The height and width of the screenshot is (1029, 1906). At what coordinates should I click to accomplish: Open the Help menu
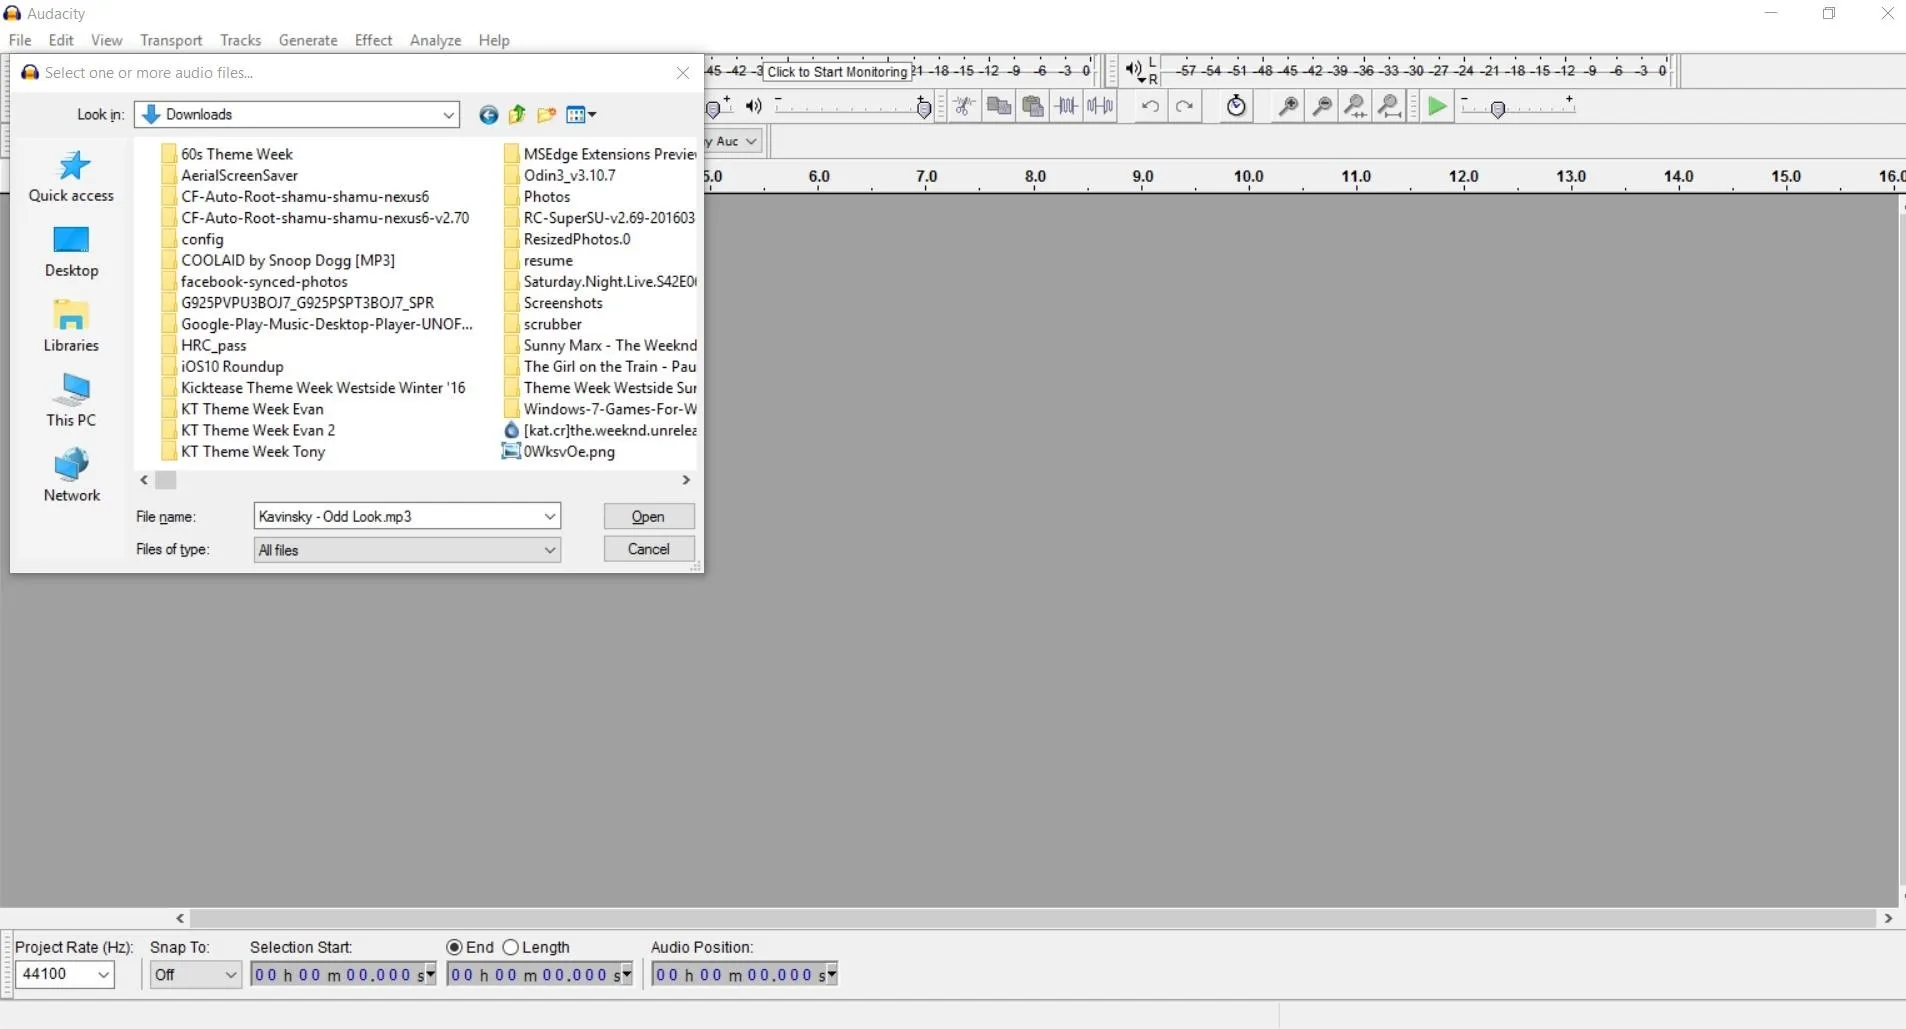(494, 40)
